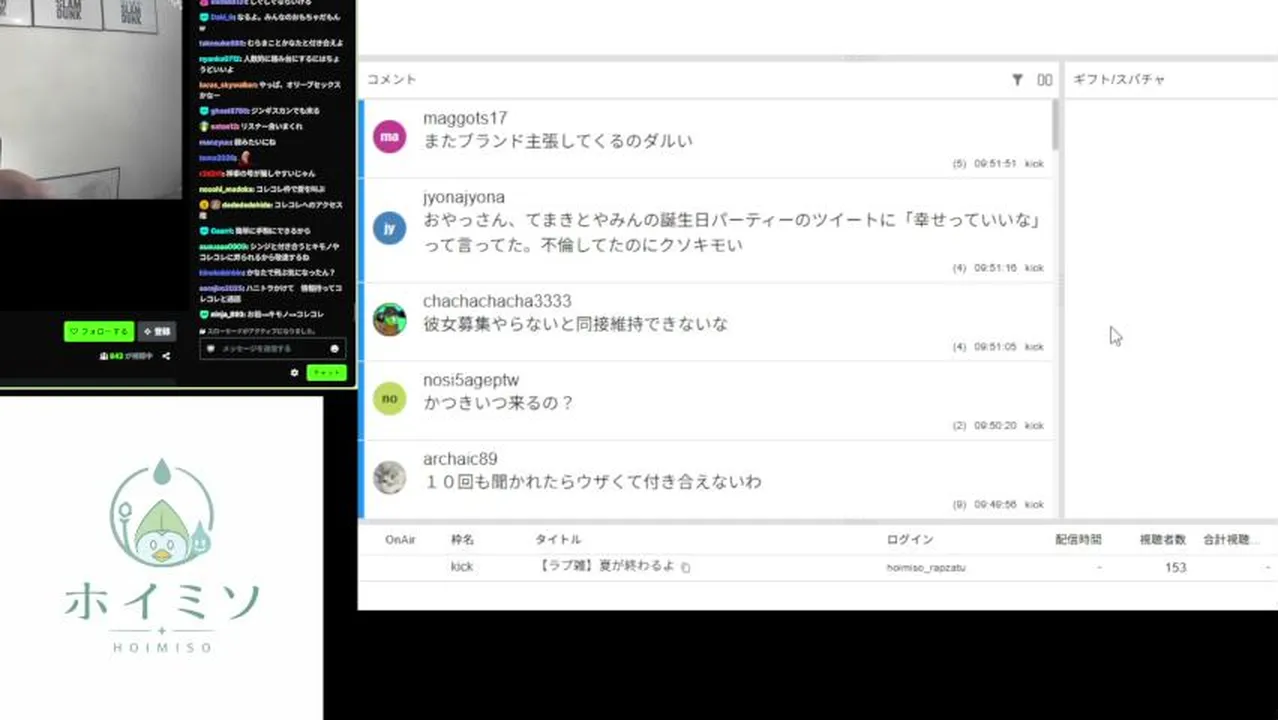Click the gray subscribe button beside Follow
This screenshot has height=720, width=1278.
pyautogui.click(x=157, y=331)
